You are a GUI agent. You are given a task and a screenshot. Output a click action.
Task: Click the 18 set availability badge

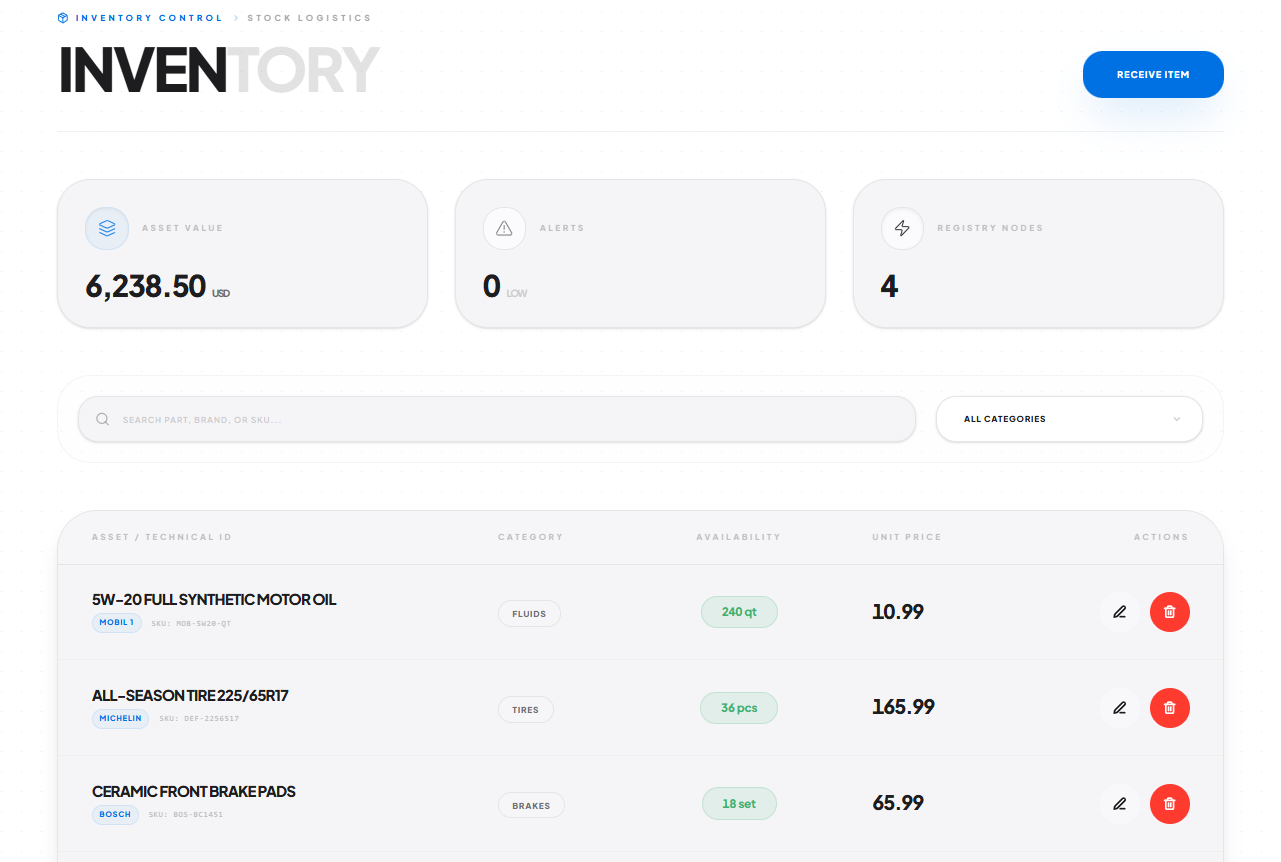[739, 804]
